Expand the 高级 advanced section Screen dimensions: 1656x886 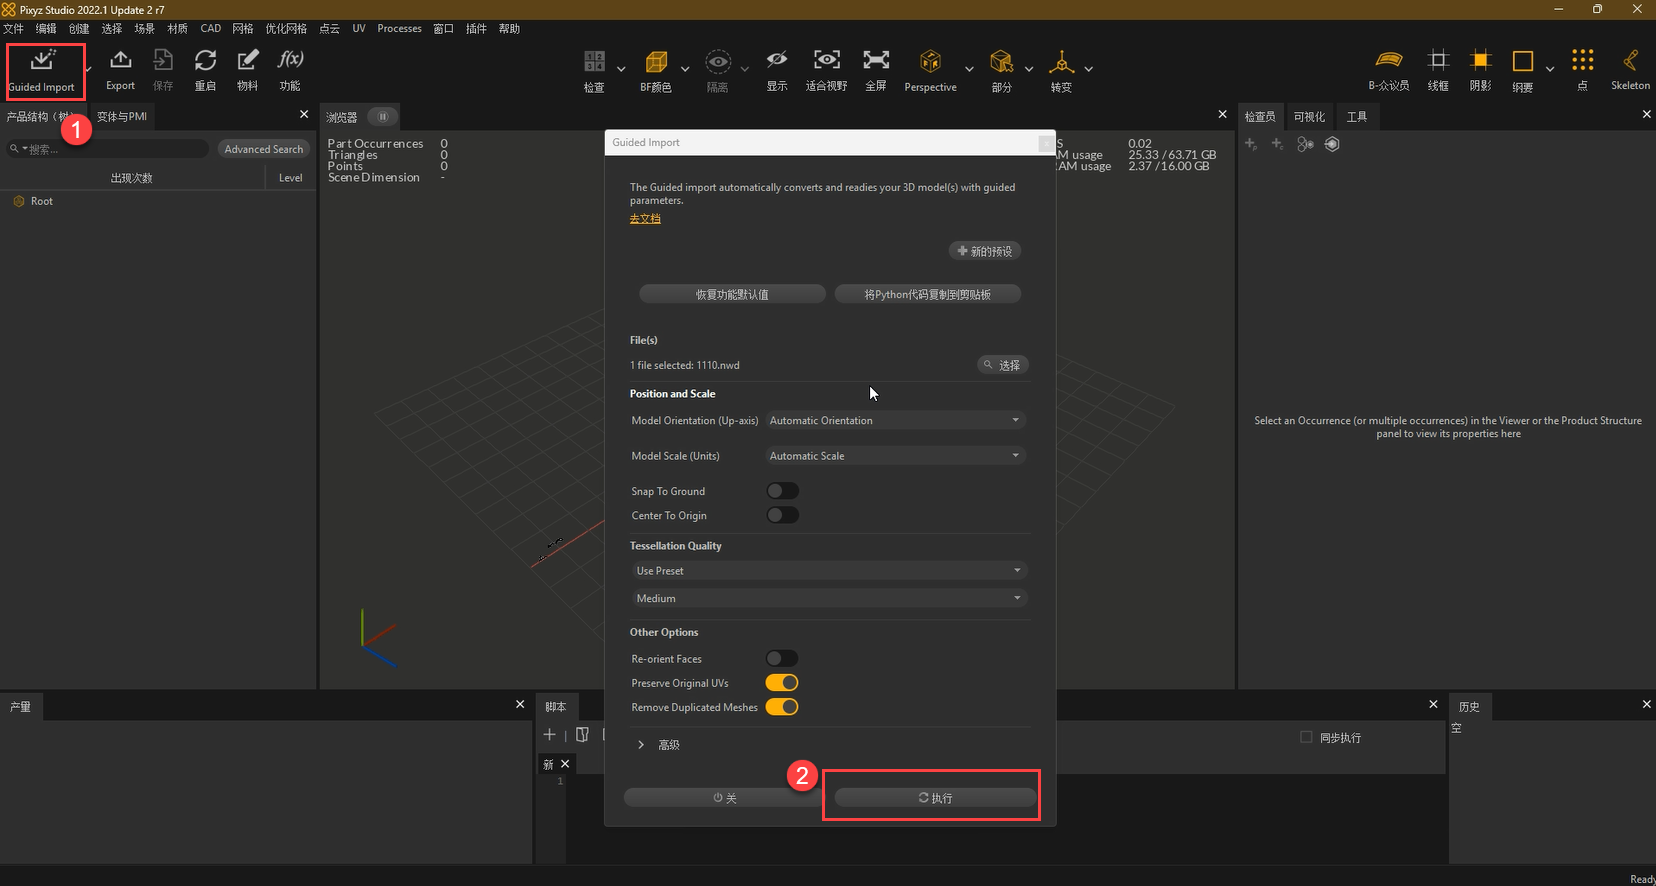tap(642, 745)
